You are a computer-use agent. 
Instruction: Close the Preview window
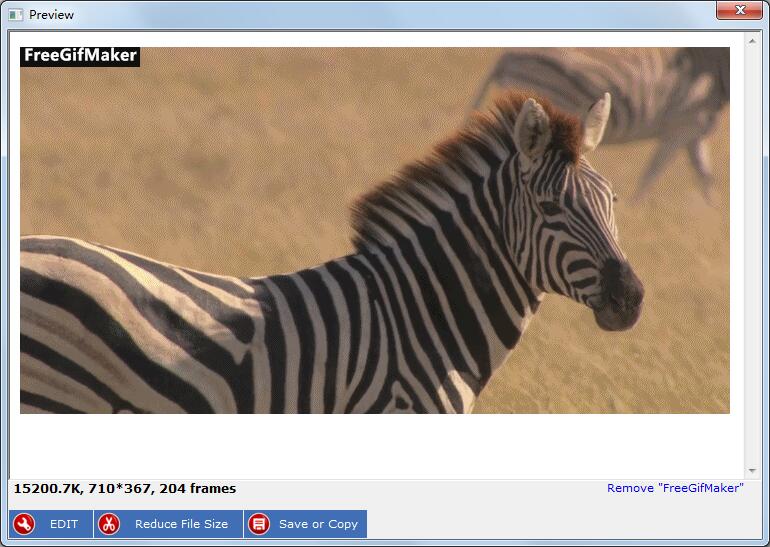tap(740, 10)
